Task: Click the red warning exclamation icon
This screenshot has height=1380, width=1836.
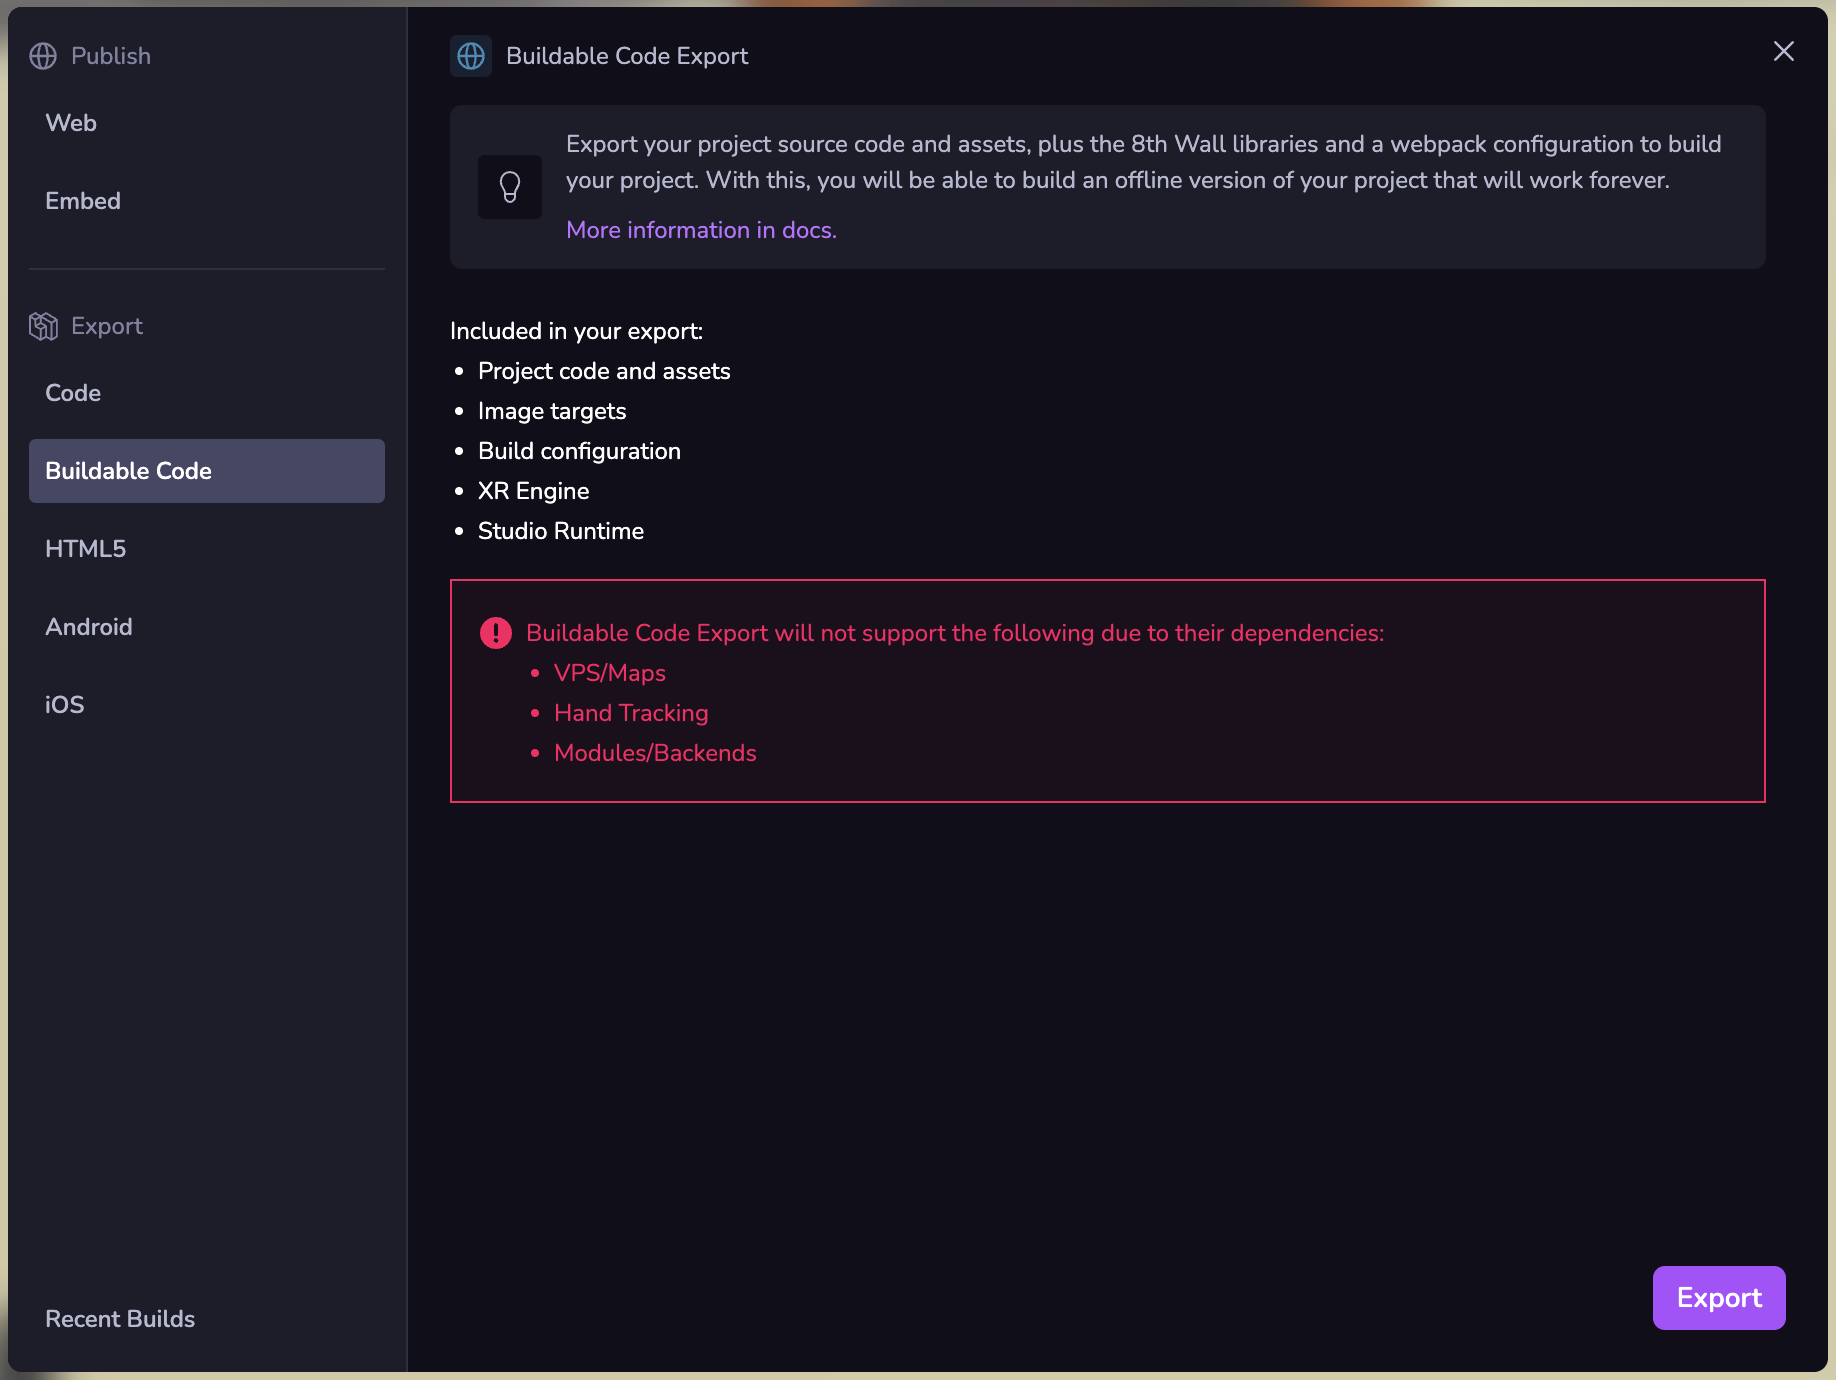Action: [496, 633]
